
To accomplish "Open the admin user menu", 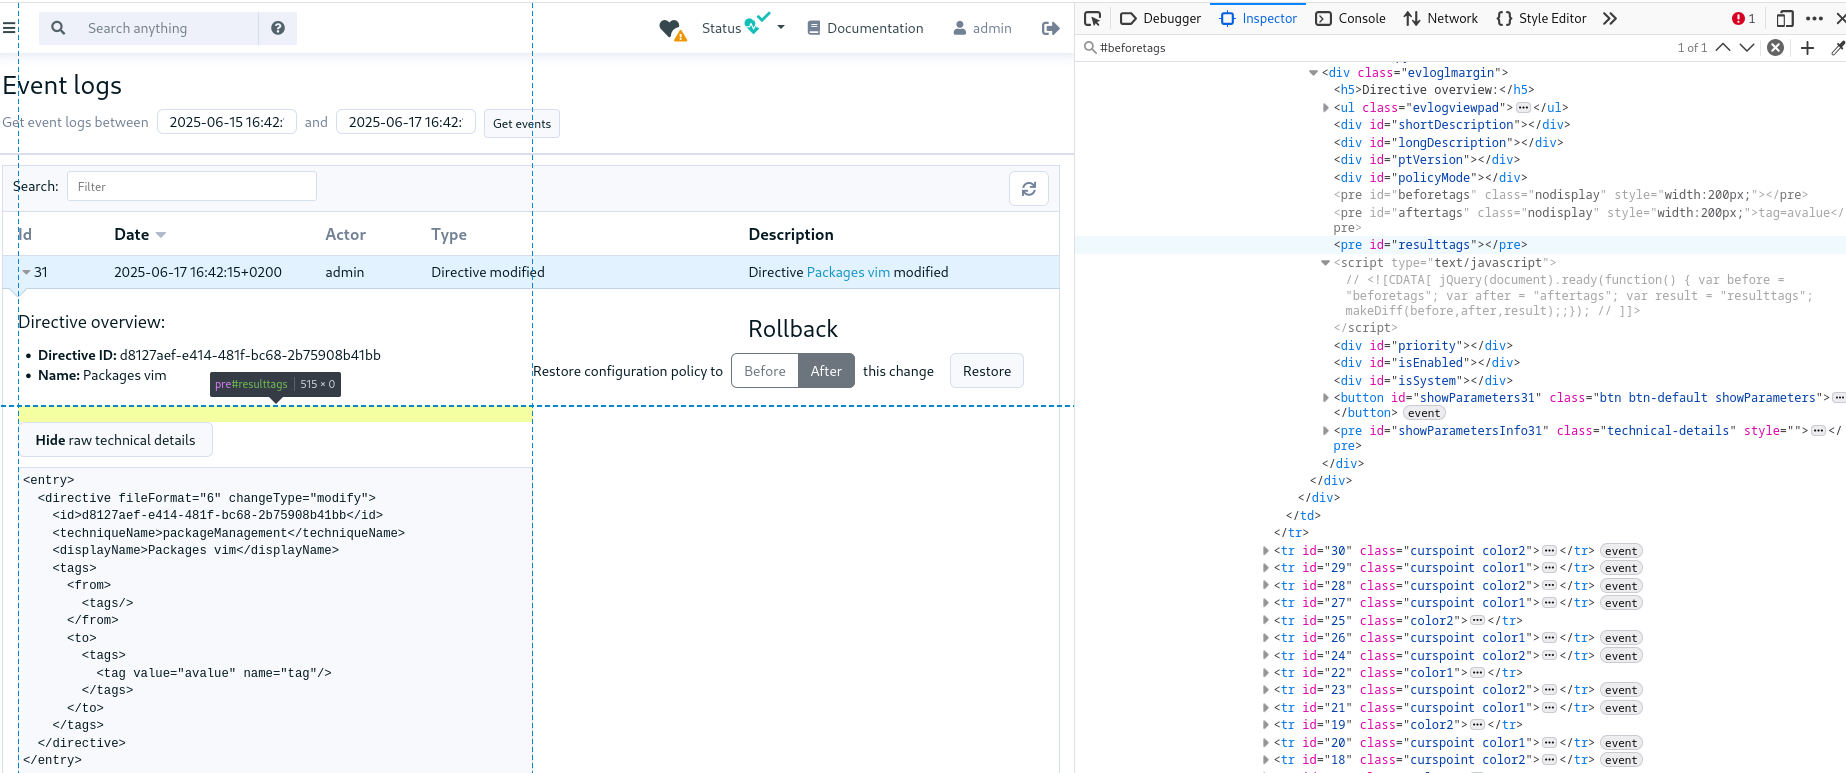I will coord(982,28).
